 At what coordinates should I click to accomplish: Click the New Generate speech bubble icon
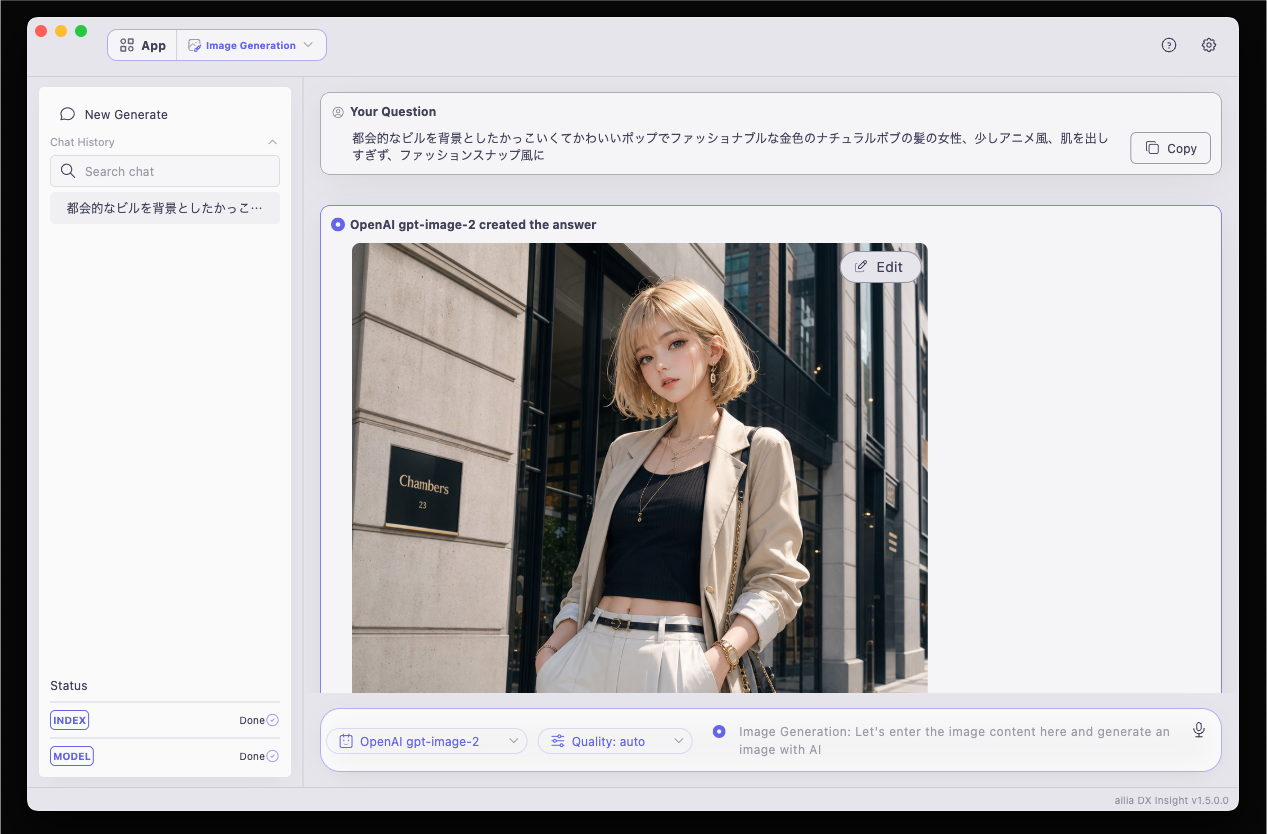coord(68,114)
